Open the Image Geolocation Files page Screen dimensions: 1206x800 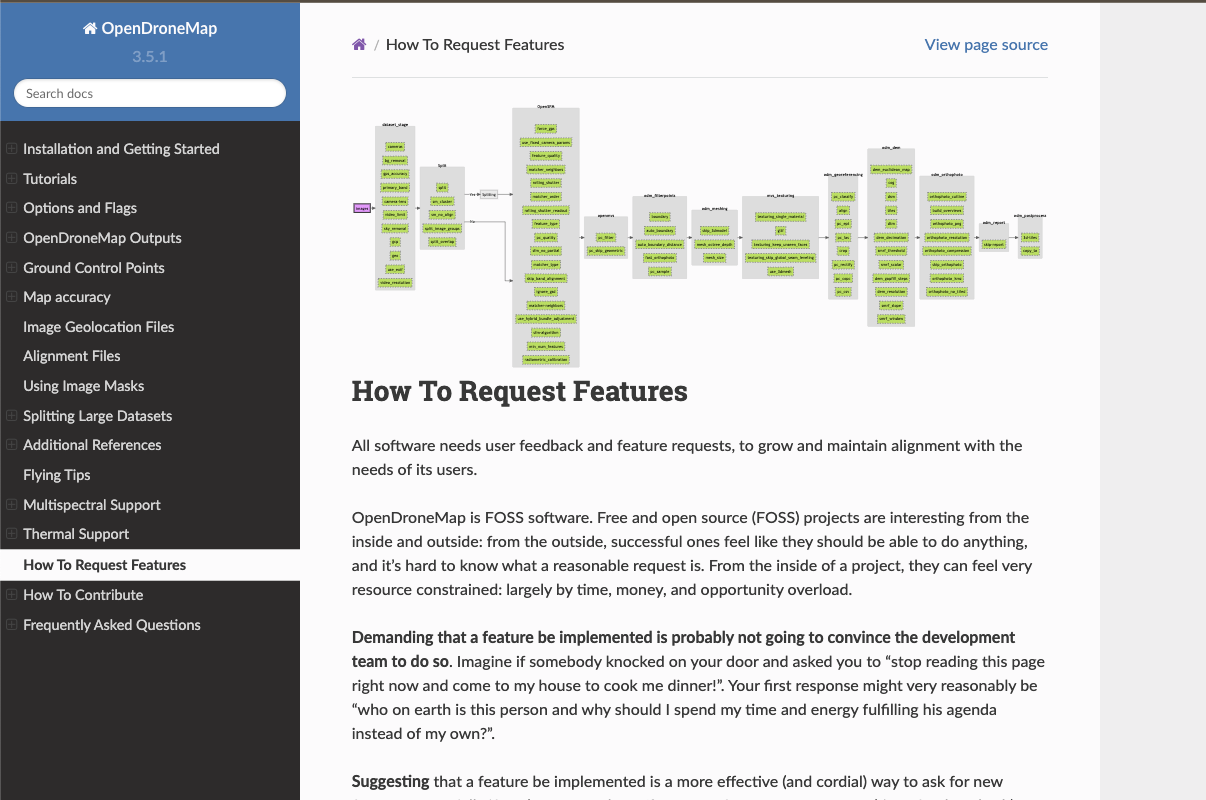coord(98,326)
